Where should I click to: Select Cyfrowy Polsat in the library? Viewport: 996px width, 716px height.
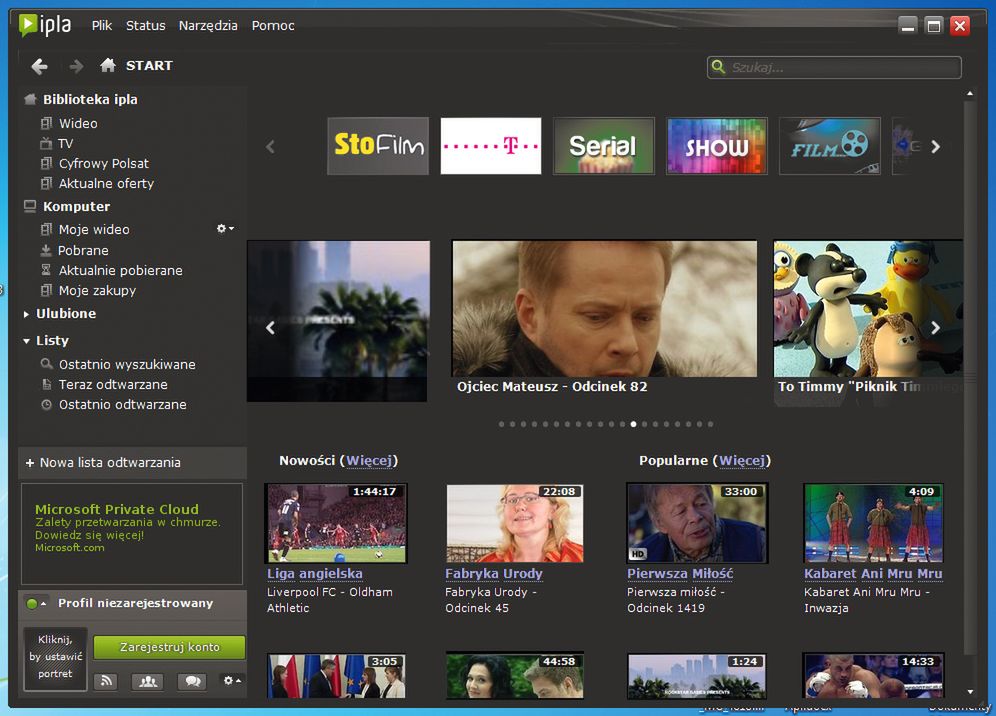click(104, 163)
